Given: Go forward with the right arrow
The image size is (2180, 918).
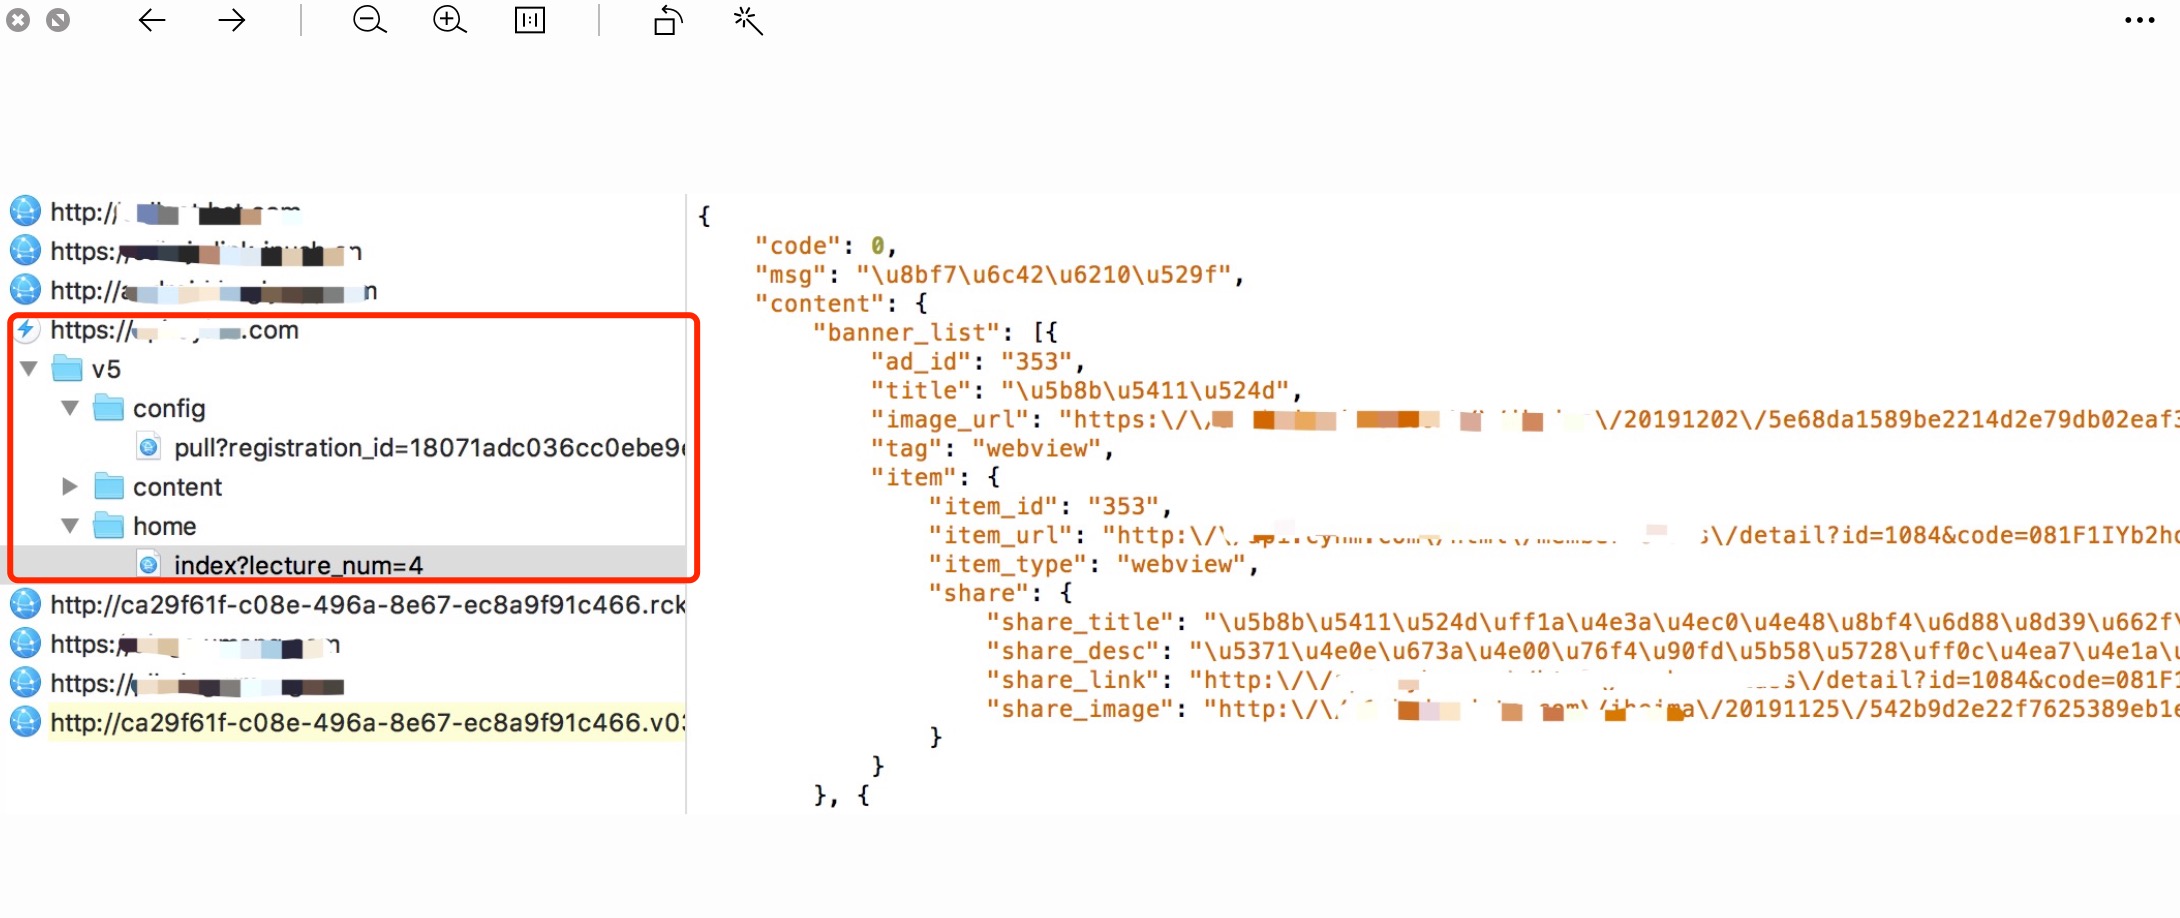Looking at the screenshot, I should [x=232, y=20].
